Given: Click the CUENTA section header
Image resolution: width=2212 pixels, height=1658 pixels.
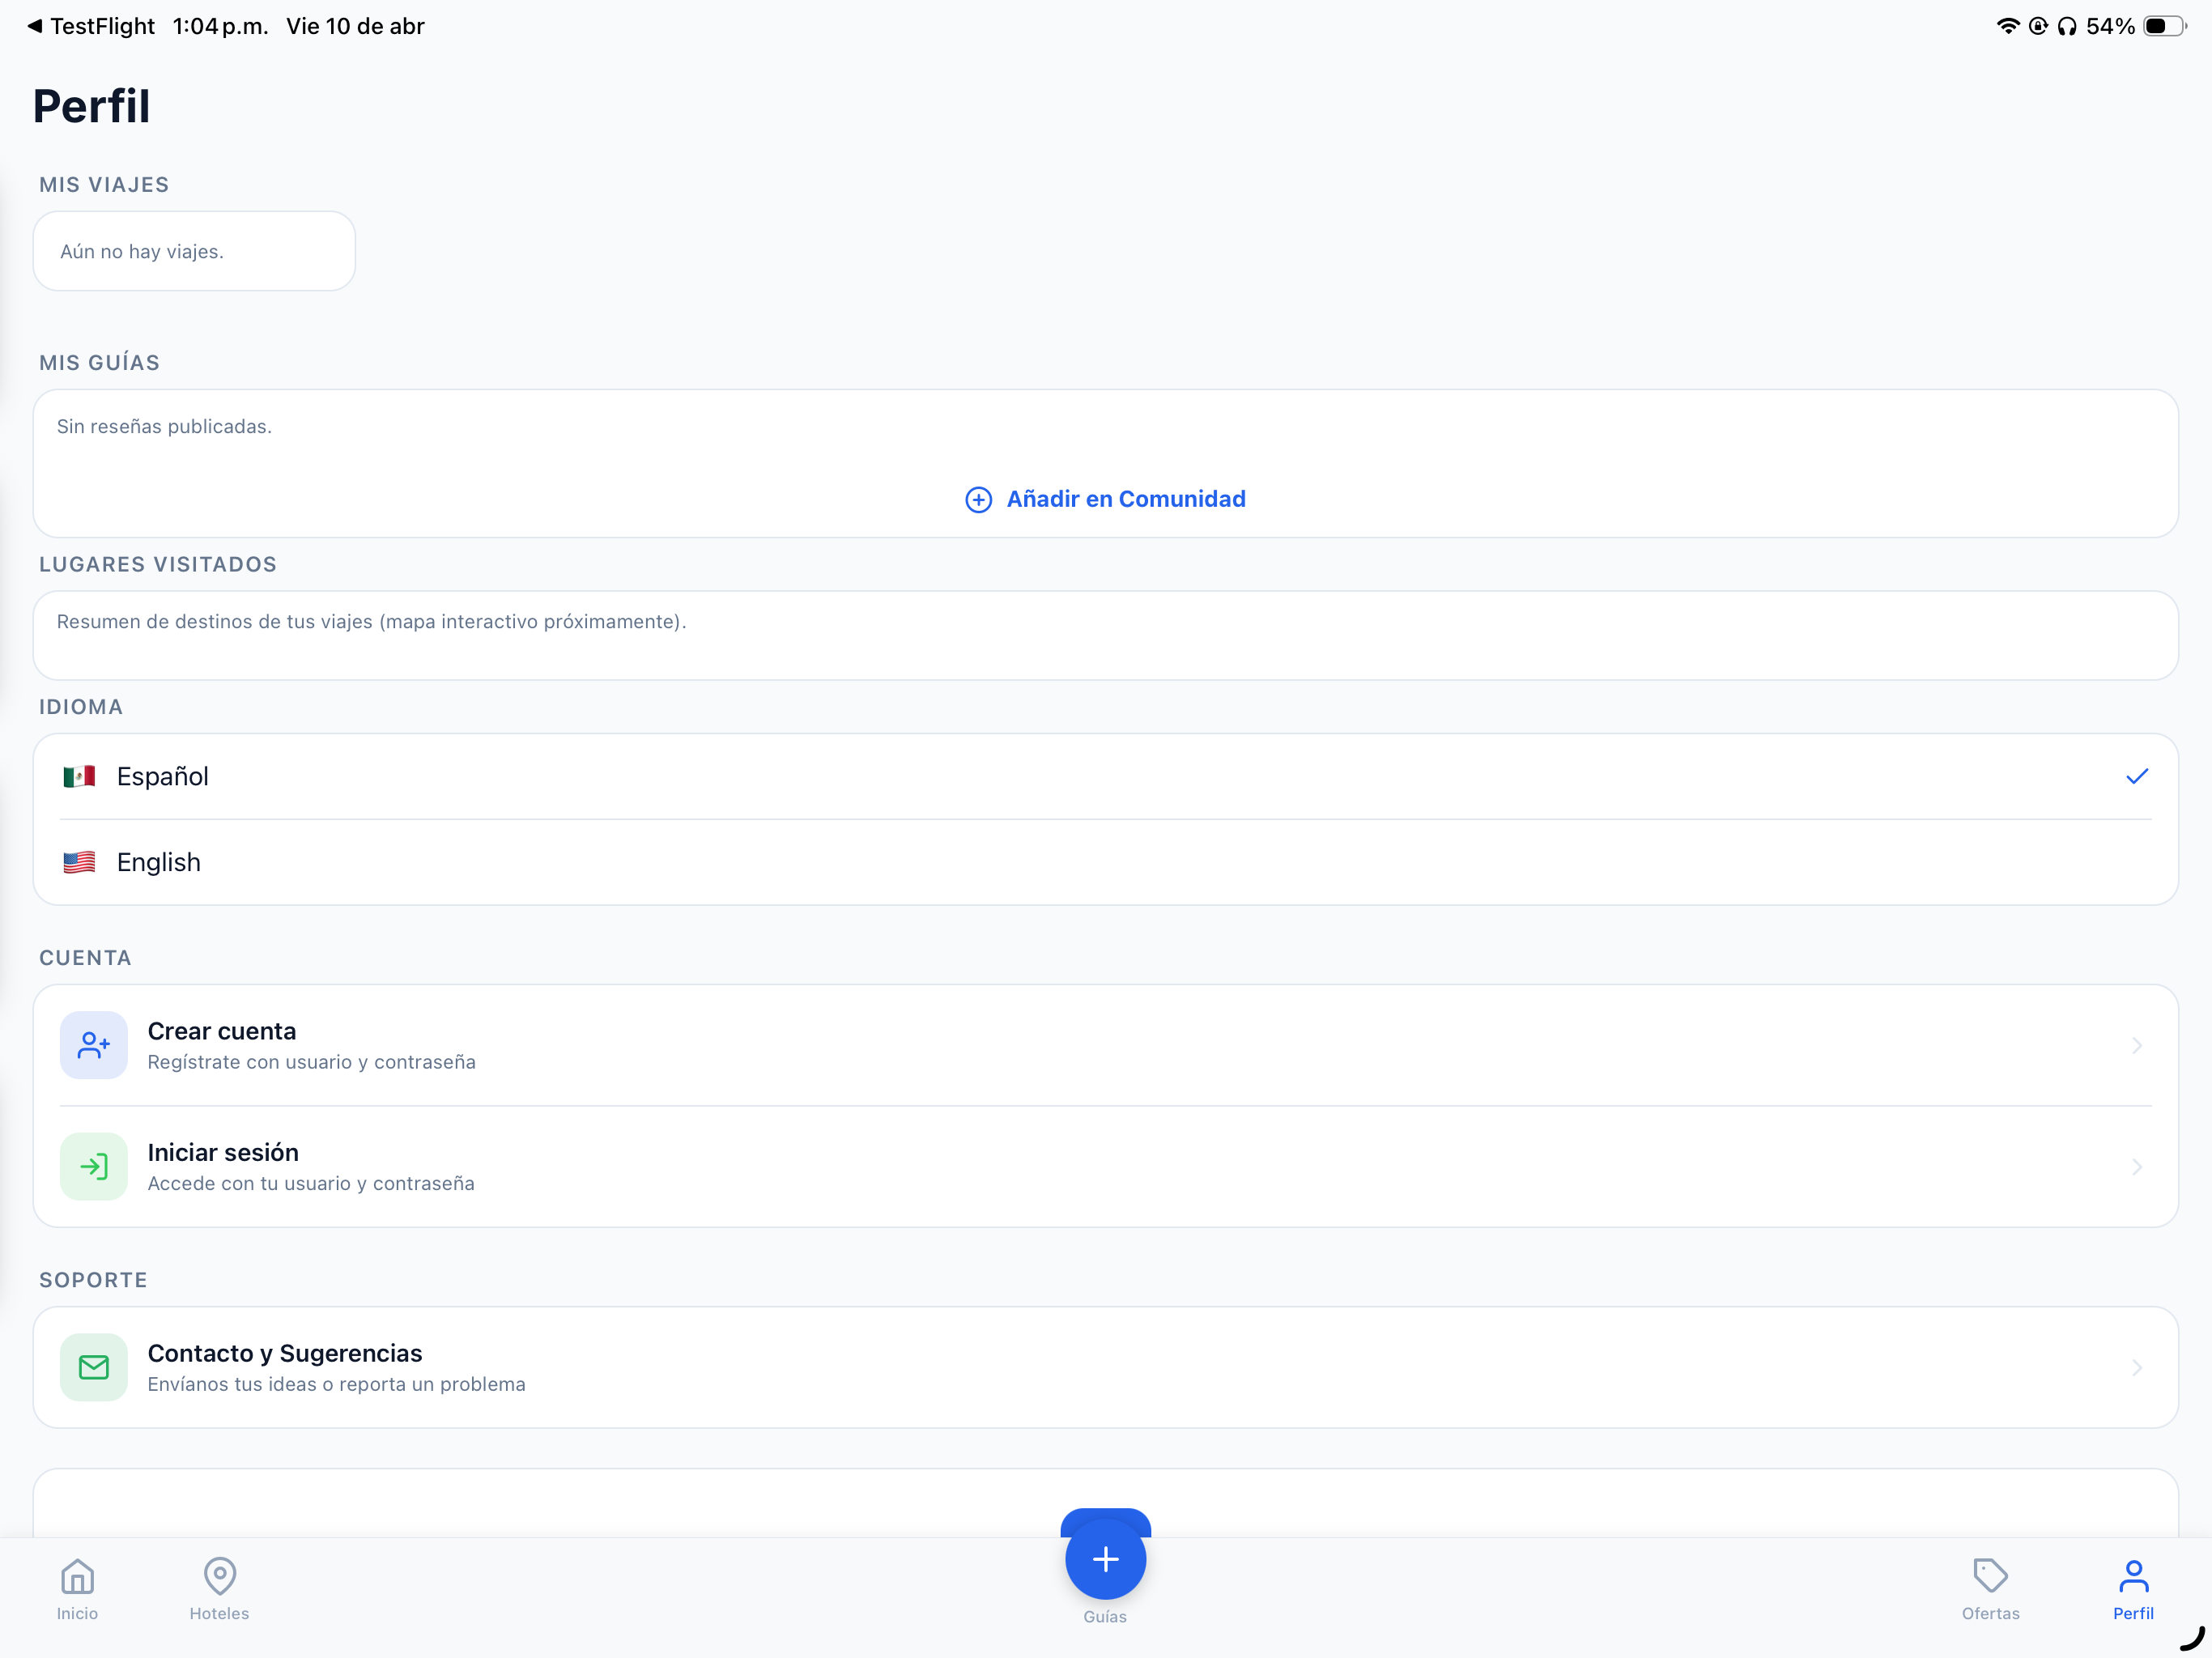Looking at the screenshot, I should (x=85, y=958).
